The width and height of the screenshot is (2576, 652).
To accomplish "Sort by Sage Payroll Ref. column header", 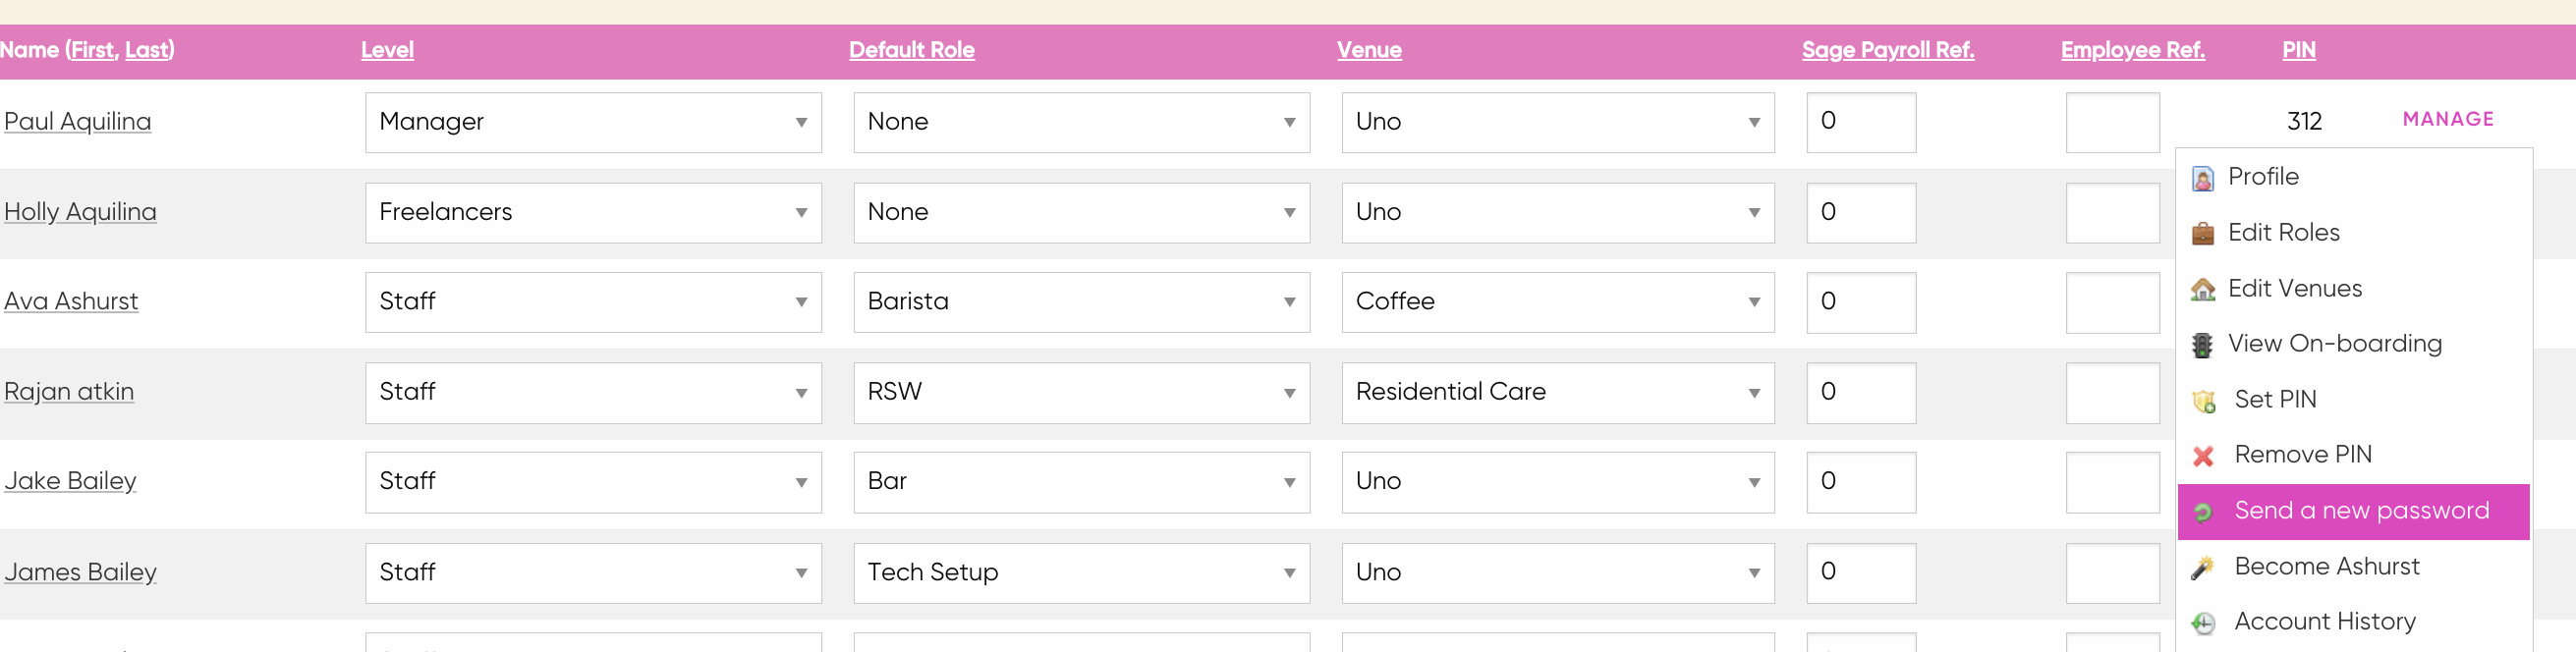I will click(1887, 50).
